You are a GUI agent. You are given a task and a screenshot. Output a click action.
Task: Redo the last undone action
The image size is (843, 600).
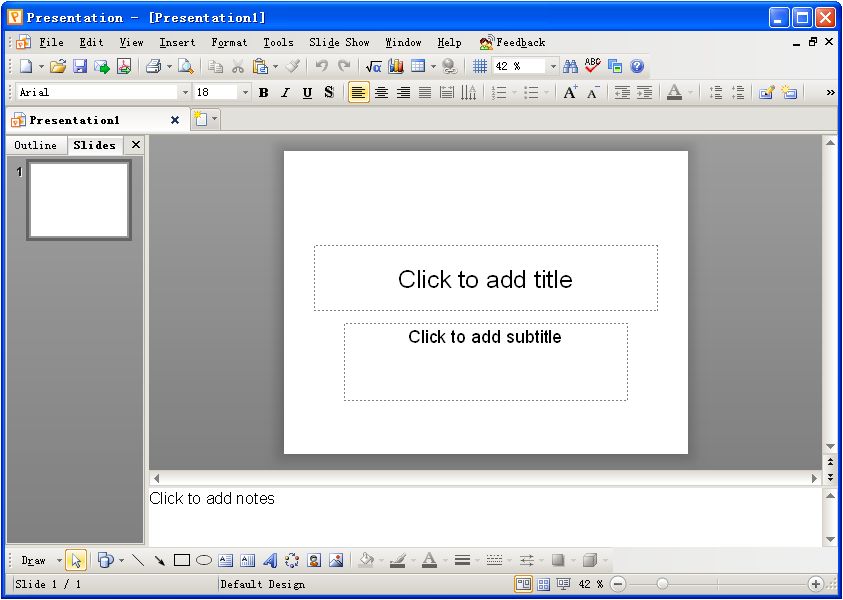(344, 66)
